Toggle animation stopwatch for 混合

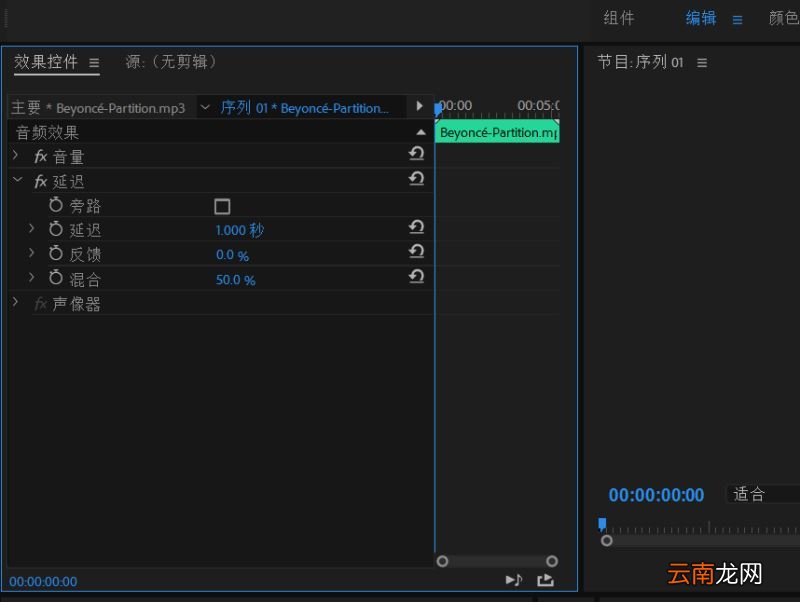56,278
